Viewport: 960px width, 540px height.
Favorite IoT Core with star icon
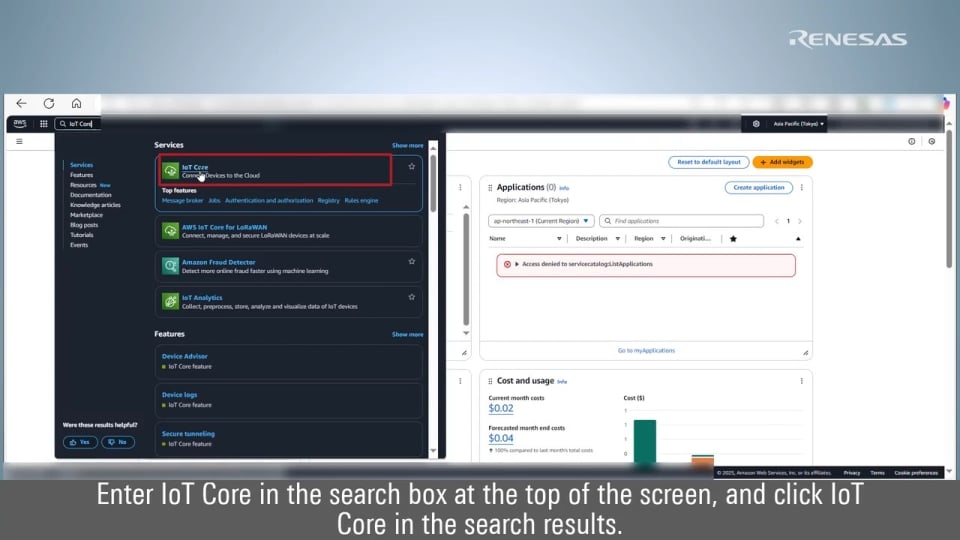point(411,167)
